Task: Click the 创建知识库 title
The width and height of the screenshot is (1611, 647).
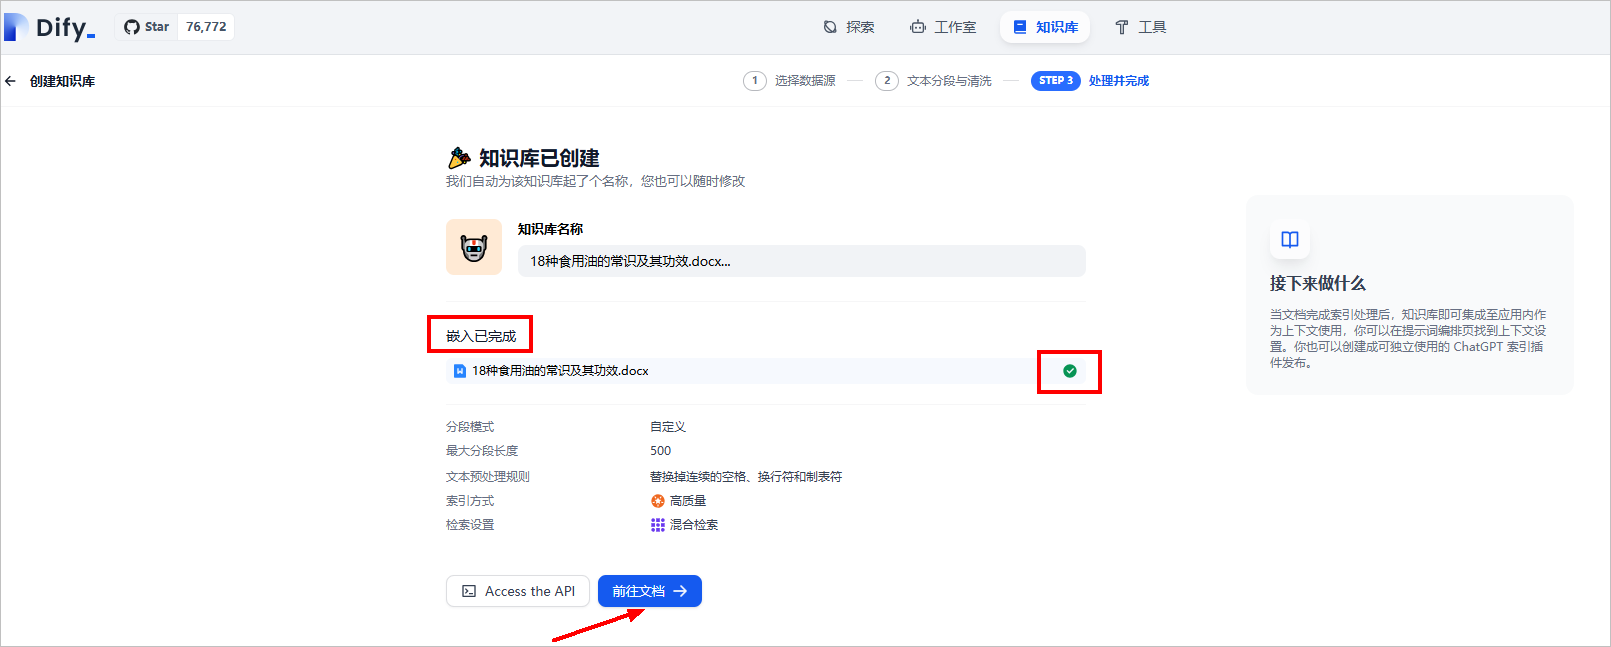Action: click(x=63, y=81)
